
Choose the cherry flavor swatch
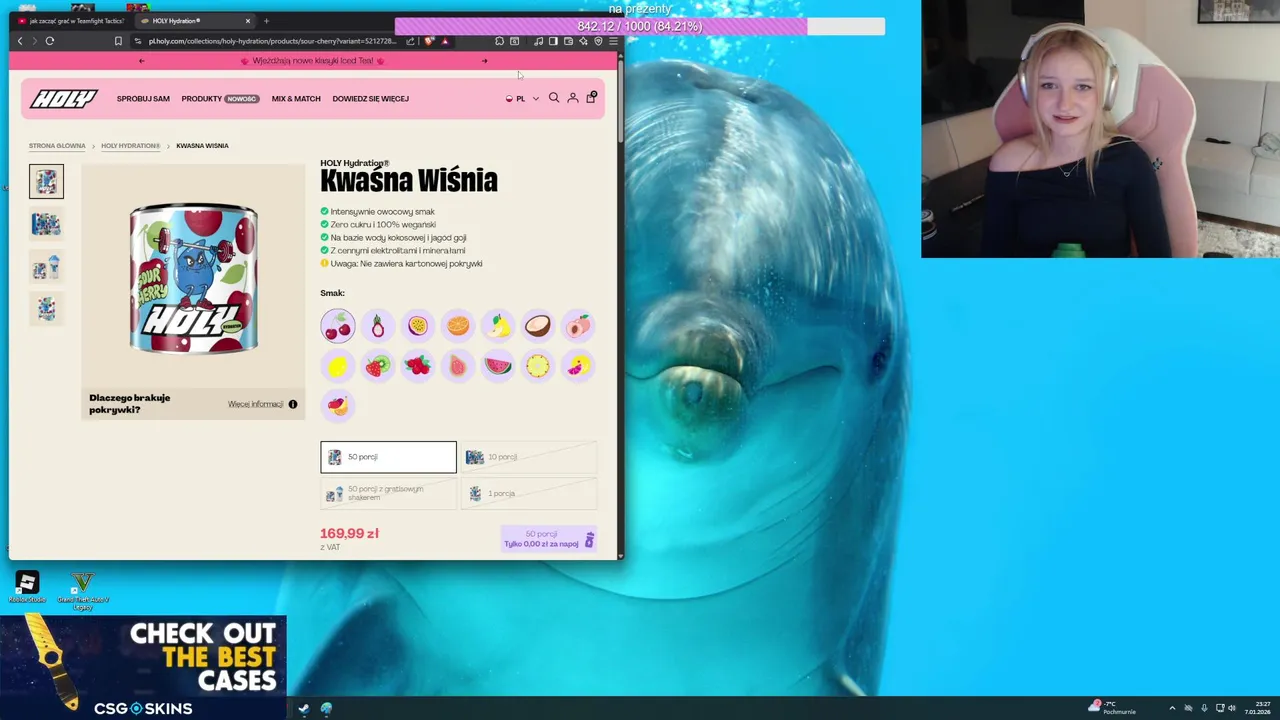pyautogui.click(x=338, y=326)
